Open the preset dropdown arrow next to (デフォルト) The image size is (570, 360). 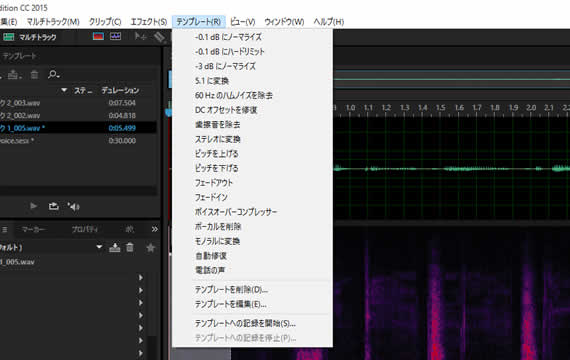[99, 247]
